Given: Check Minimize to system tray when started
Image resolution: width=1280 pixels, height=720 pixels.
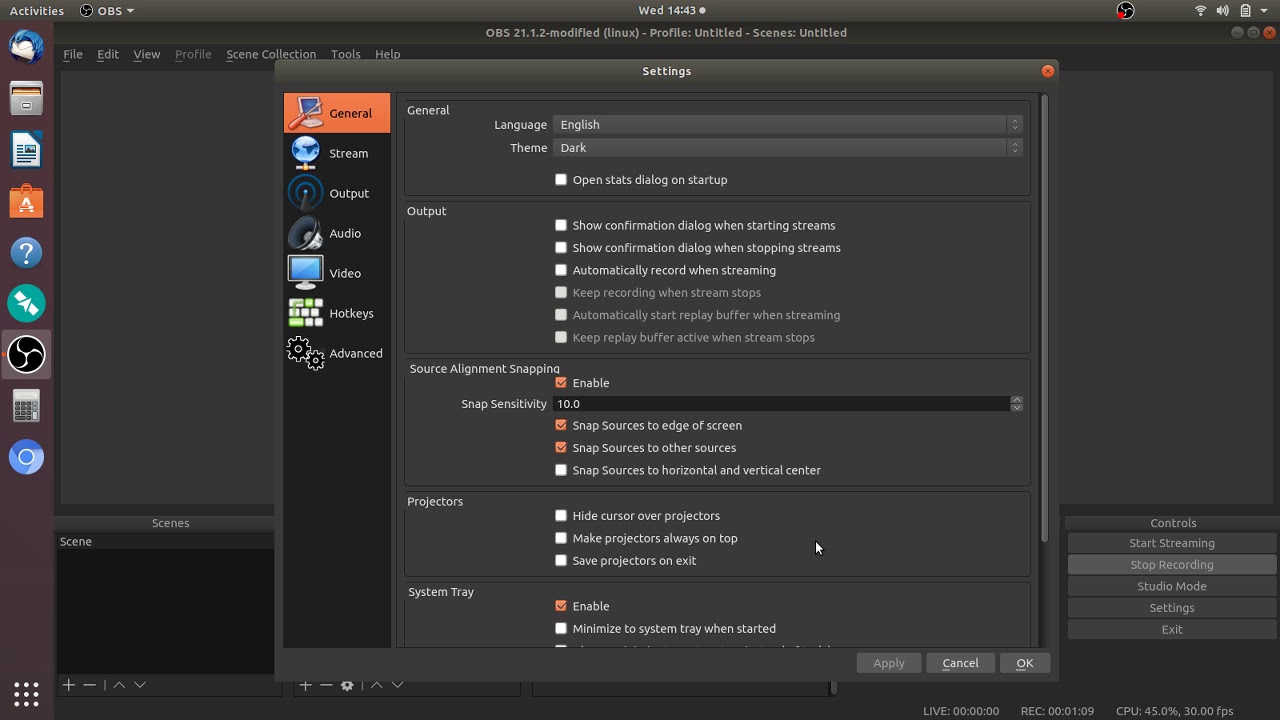Looking at the screenshot, I should point(665,629).
